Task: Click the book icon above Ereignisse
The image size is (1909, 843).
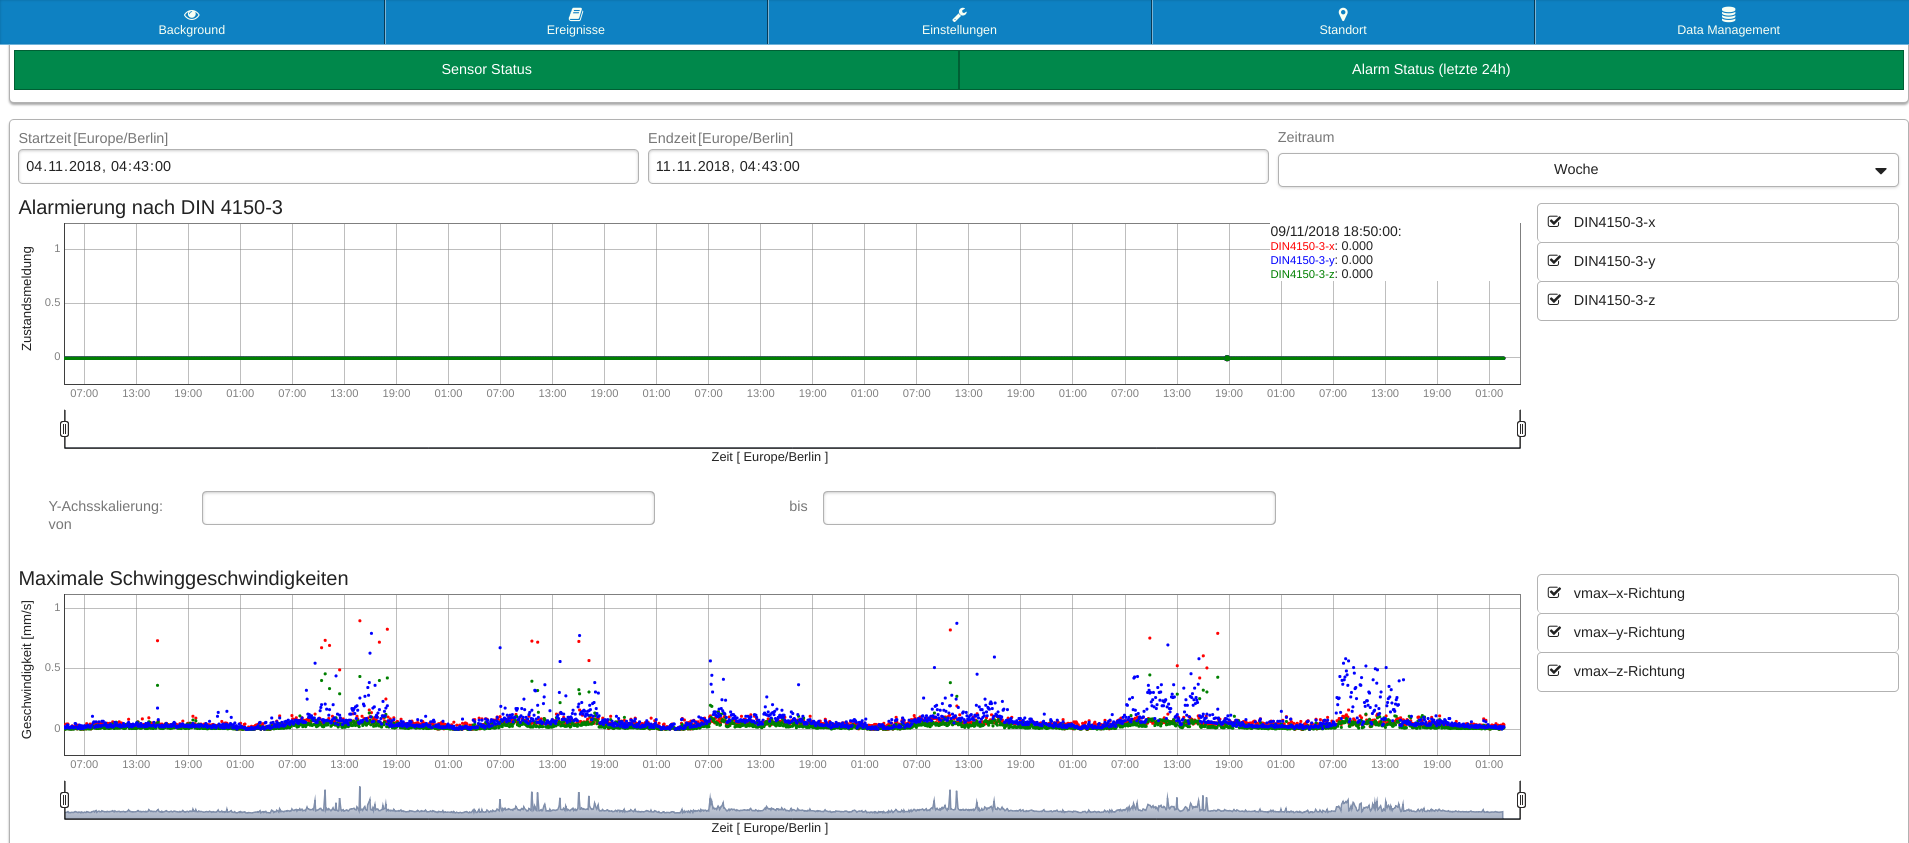Action: pyautogui.click(x=576, y=14)
